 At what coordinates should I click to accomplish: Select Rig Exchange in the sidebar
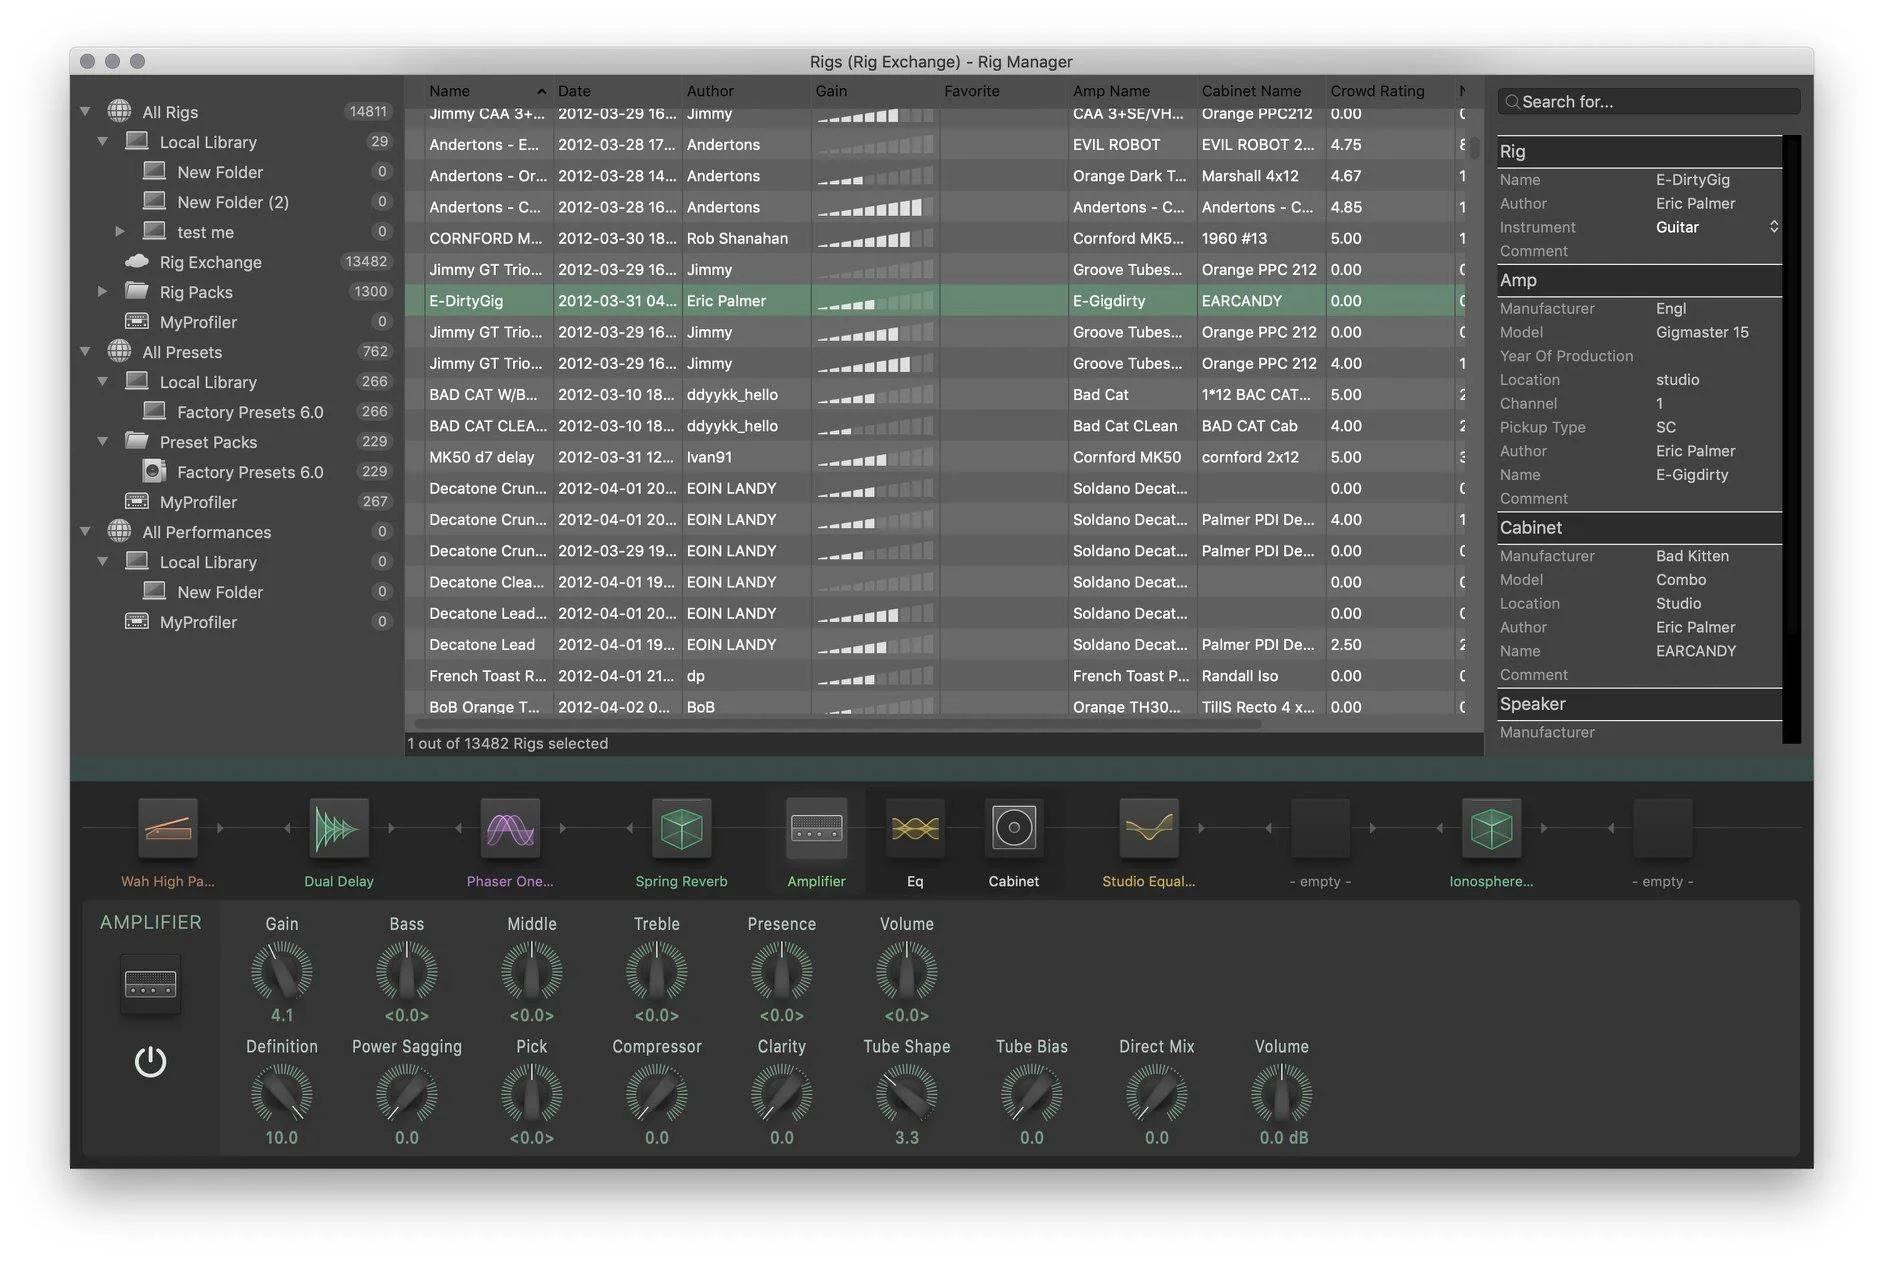click(x=210, y=262)
